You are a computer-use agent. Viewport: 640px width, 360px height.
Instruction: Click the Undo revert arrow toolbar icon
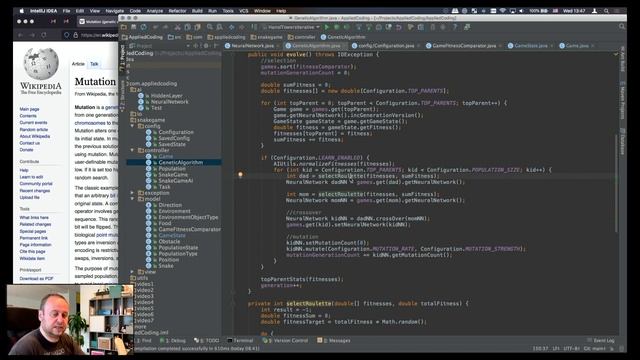point(399,27)
